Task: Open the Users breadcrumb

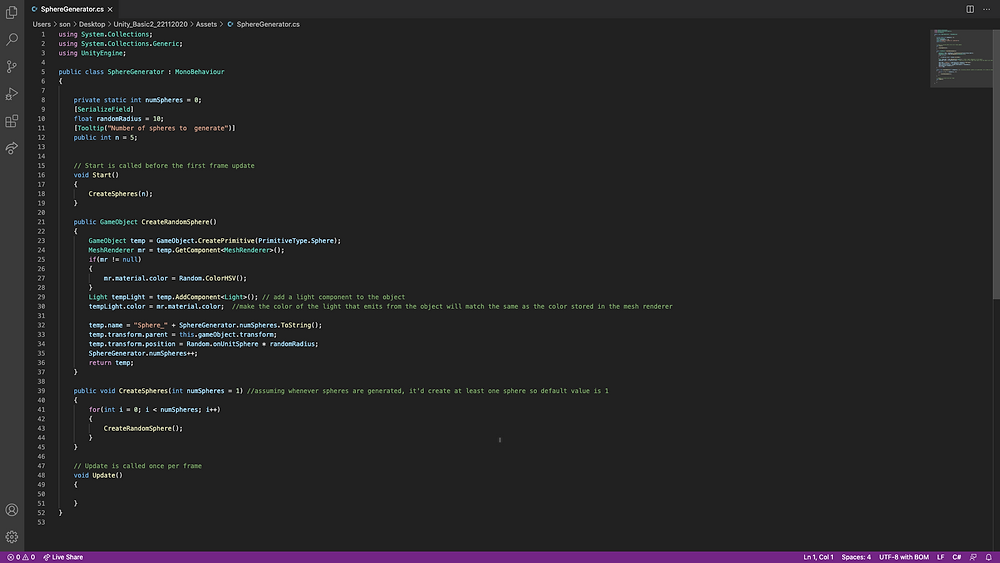Action: pos(41,24)
